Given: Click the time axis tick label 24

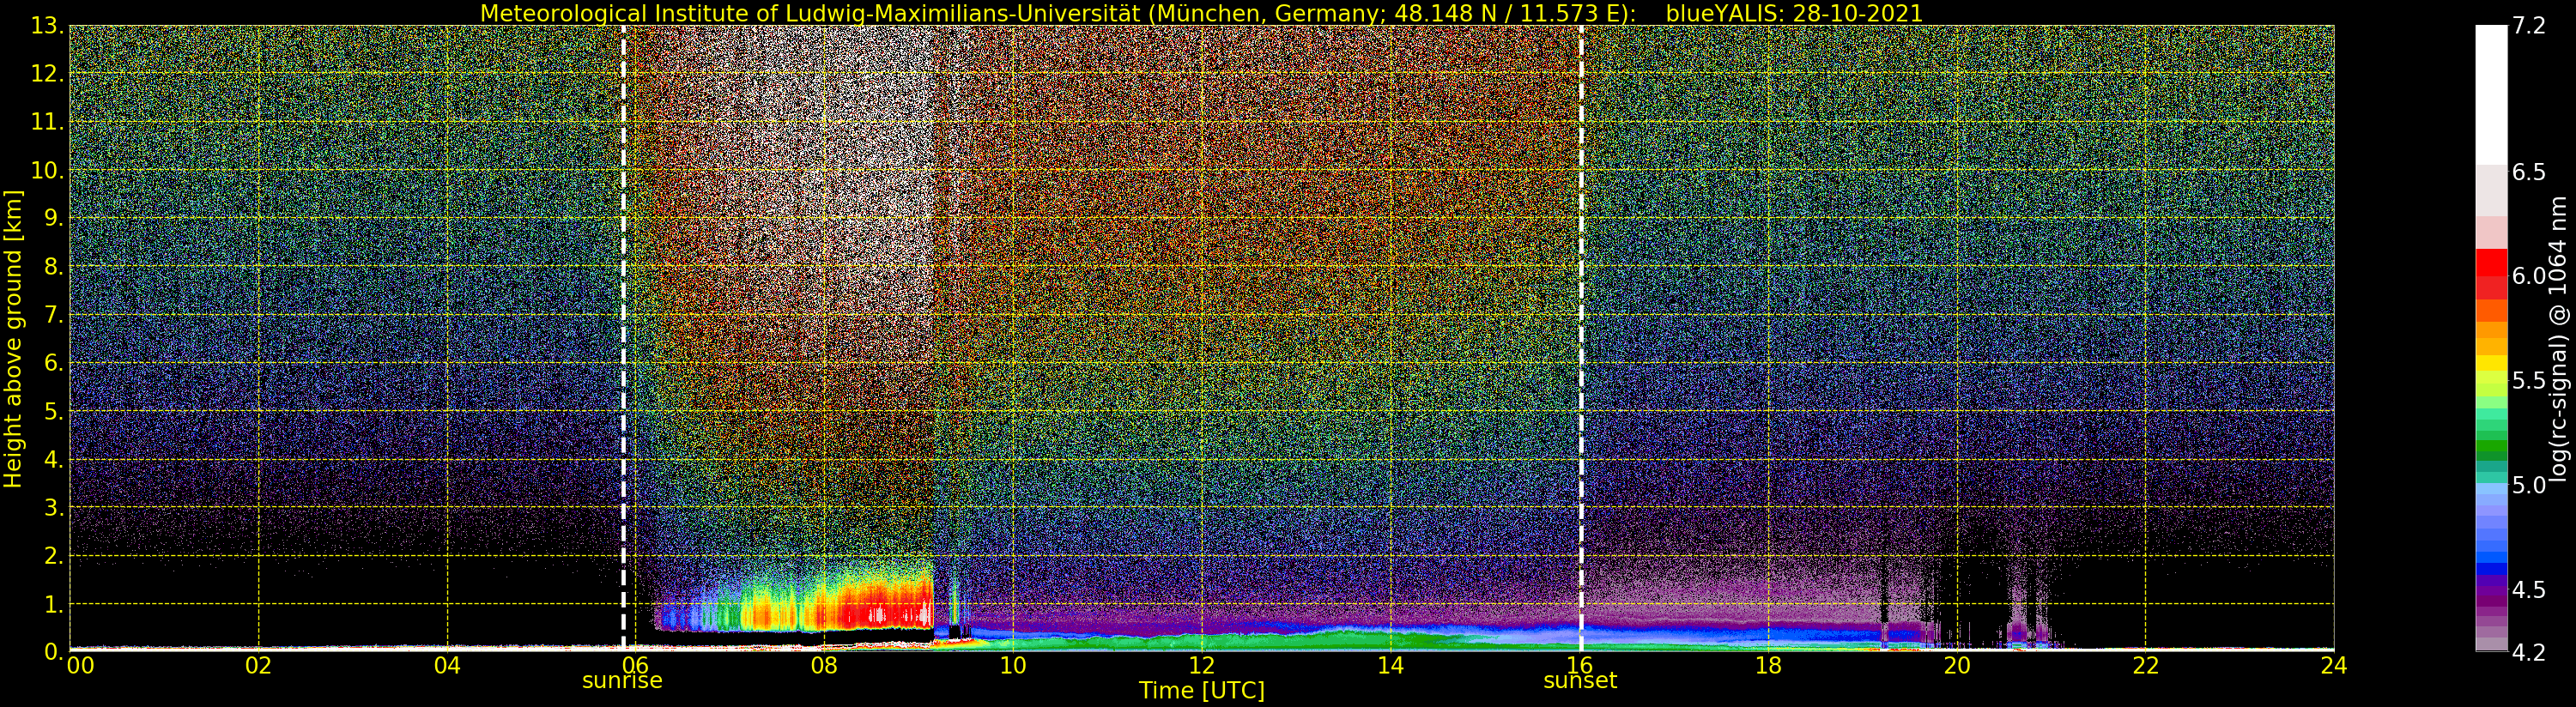Looking at the screenshot, I should click(x=2333, y=666).
